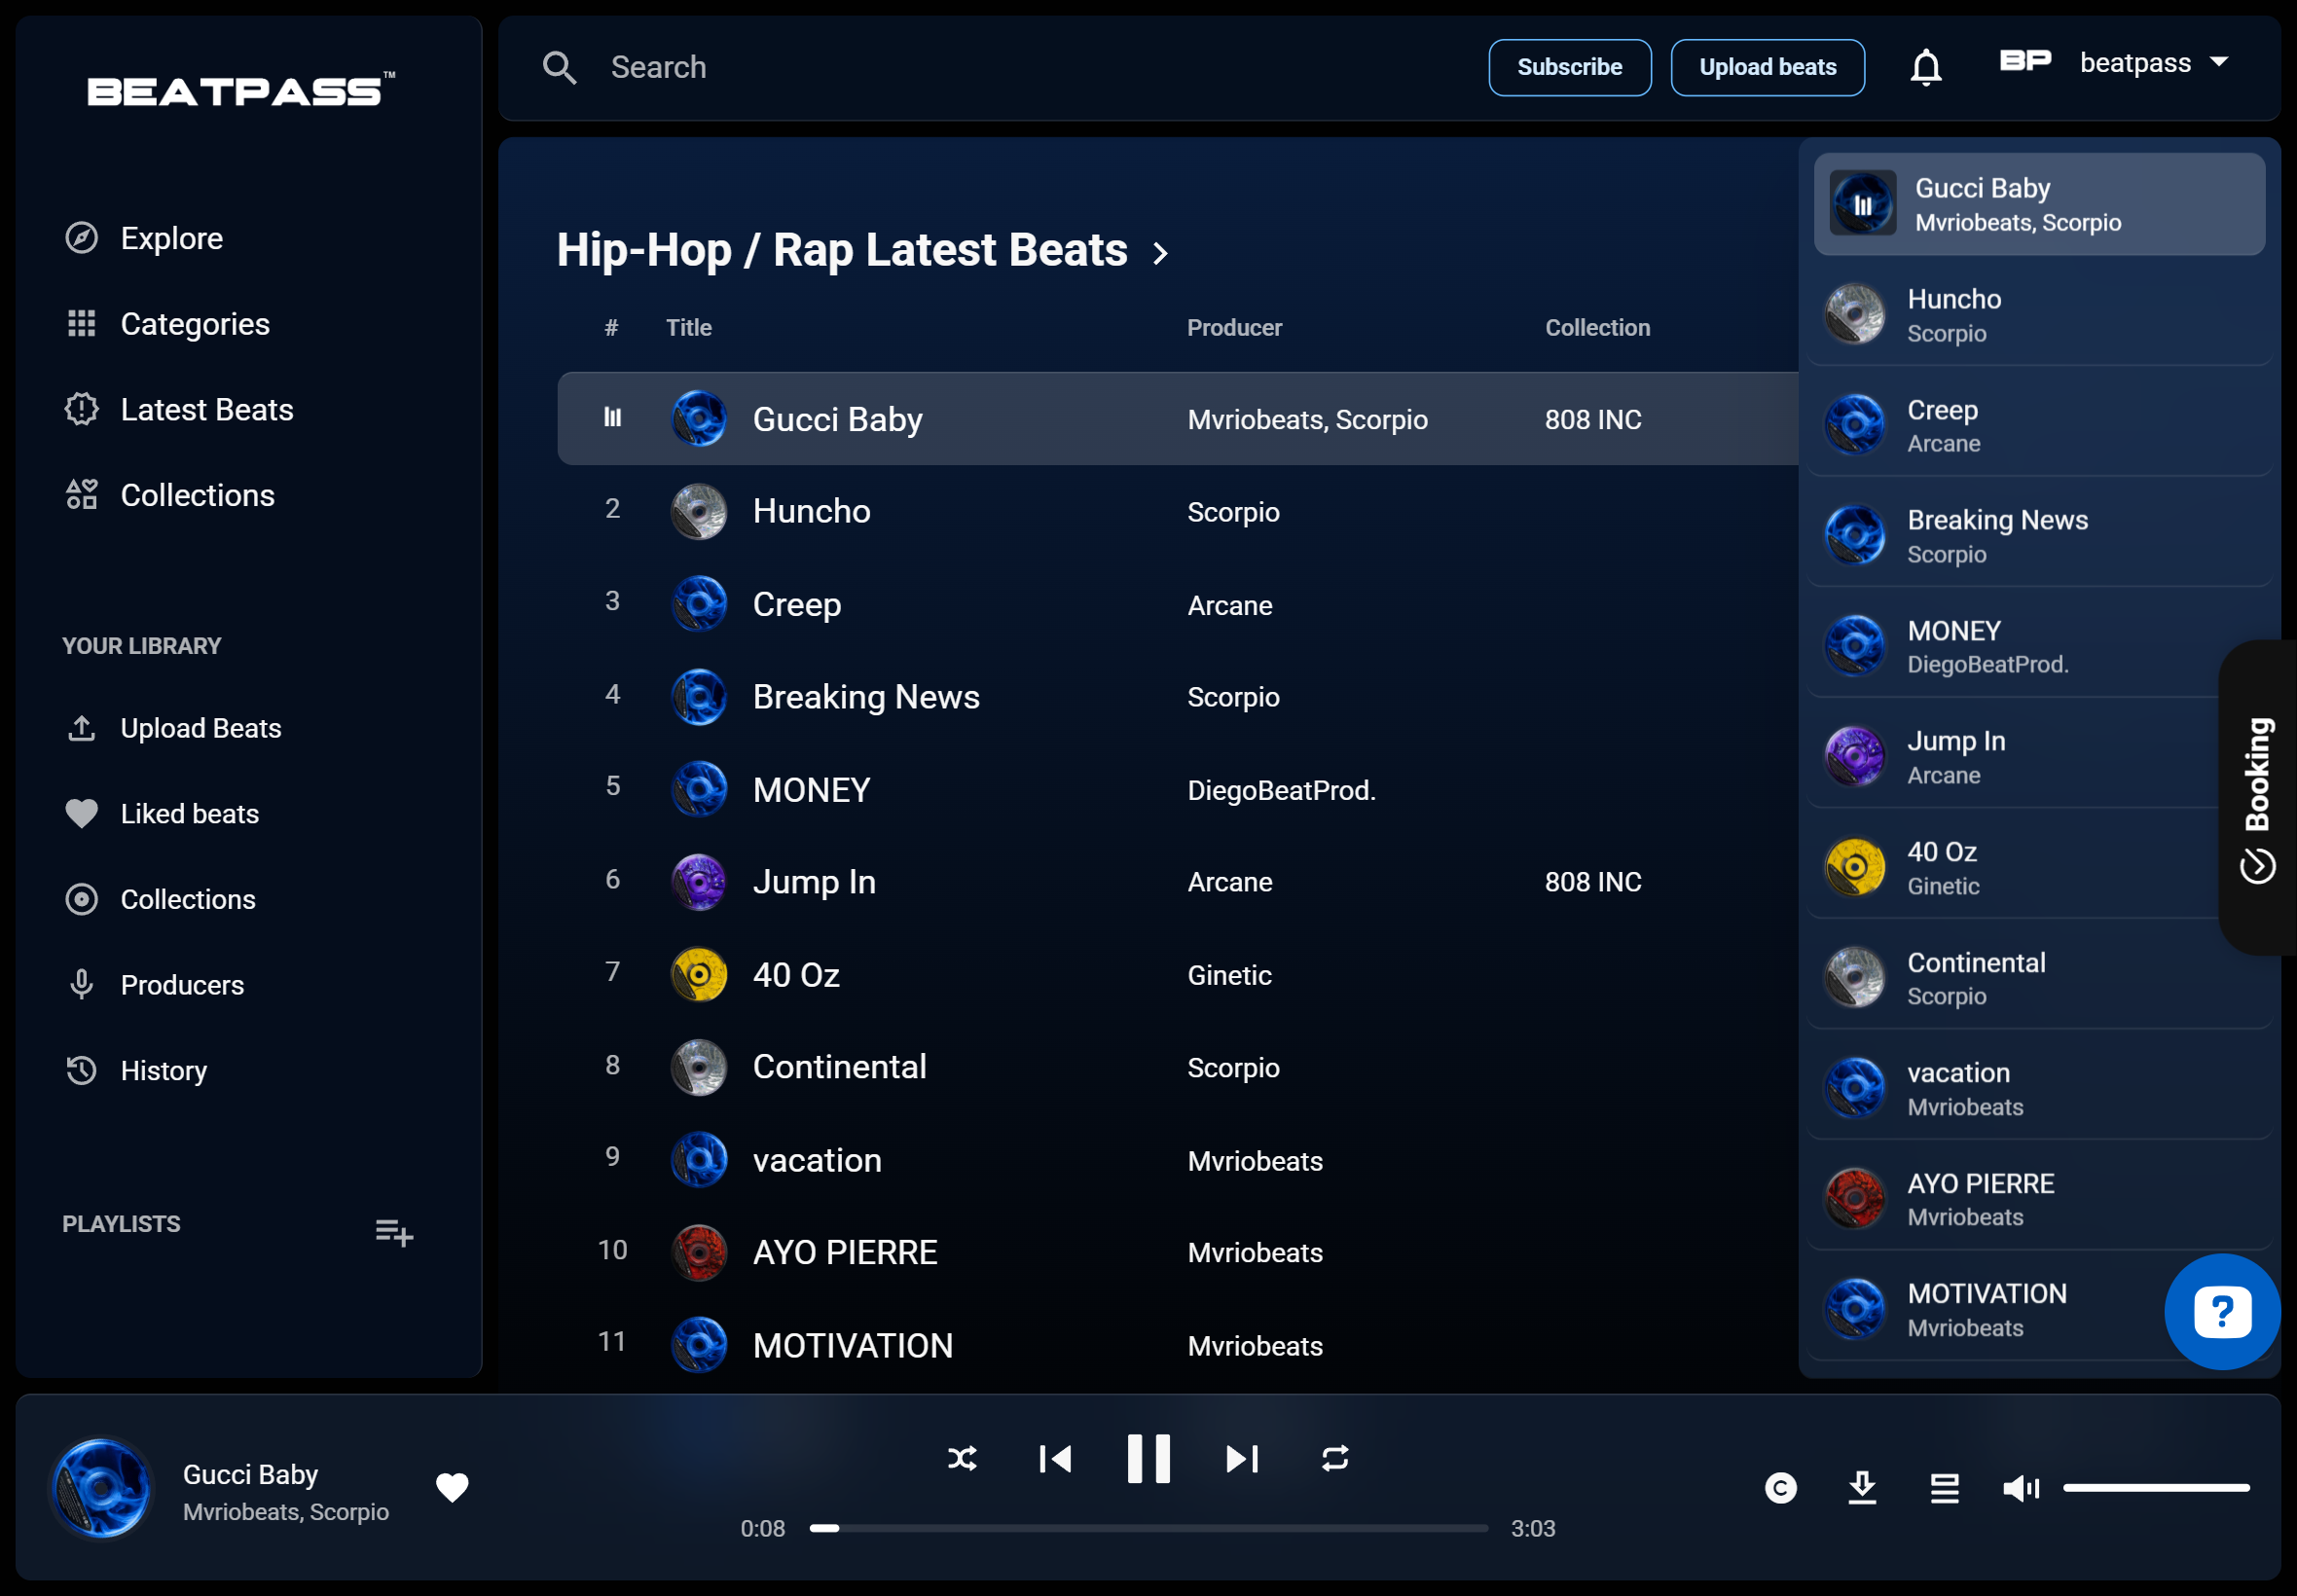Toggle the queue panel icon
The width and height of the screenshot is (2297, 1596).
1944,1488
